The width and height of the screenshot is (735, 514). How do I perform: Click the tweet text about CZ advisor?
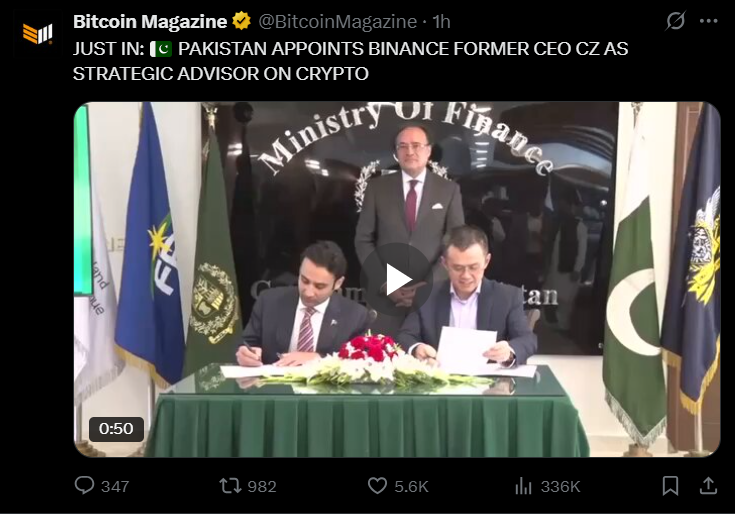[351, 61]
